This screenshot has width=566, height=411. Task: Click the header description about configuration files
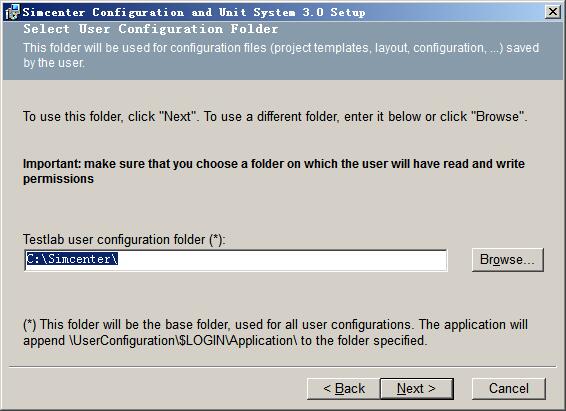(x=281, y=55)
